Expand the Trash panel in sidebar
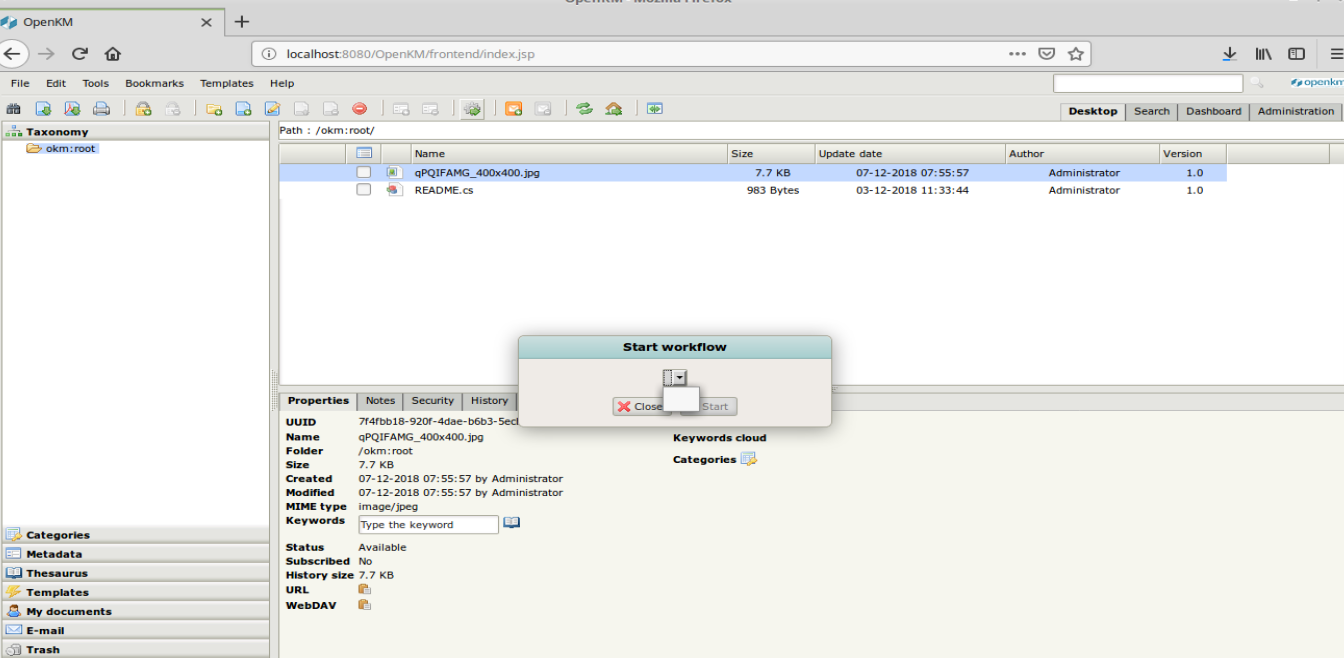Viewport: 1344px width, 658px height. tap(43, 649)
